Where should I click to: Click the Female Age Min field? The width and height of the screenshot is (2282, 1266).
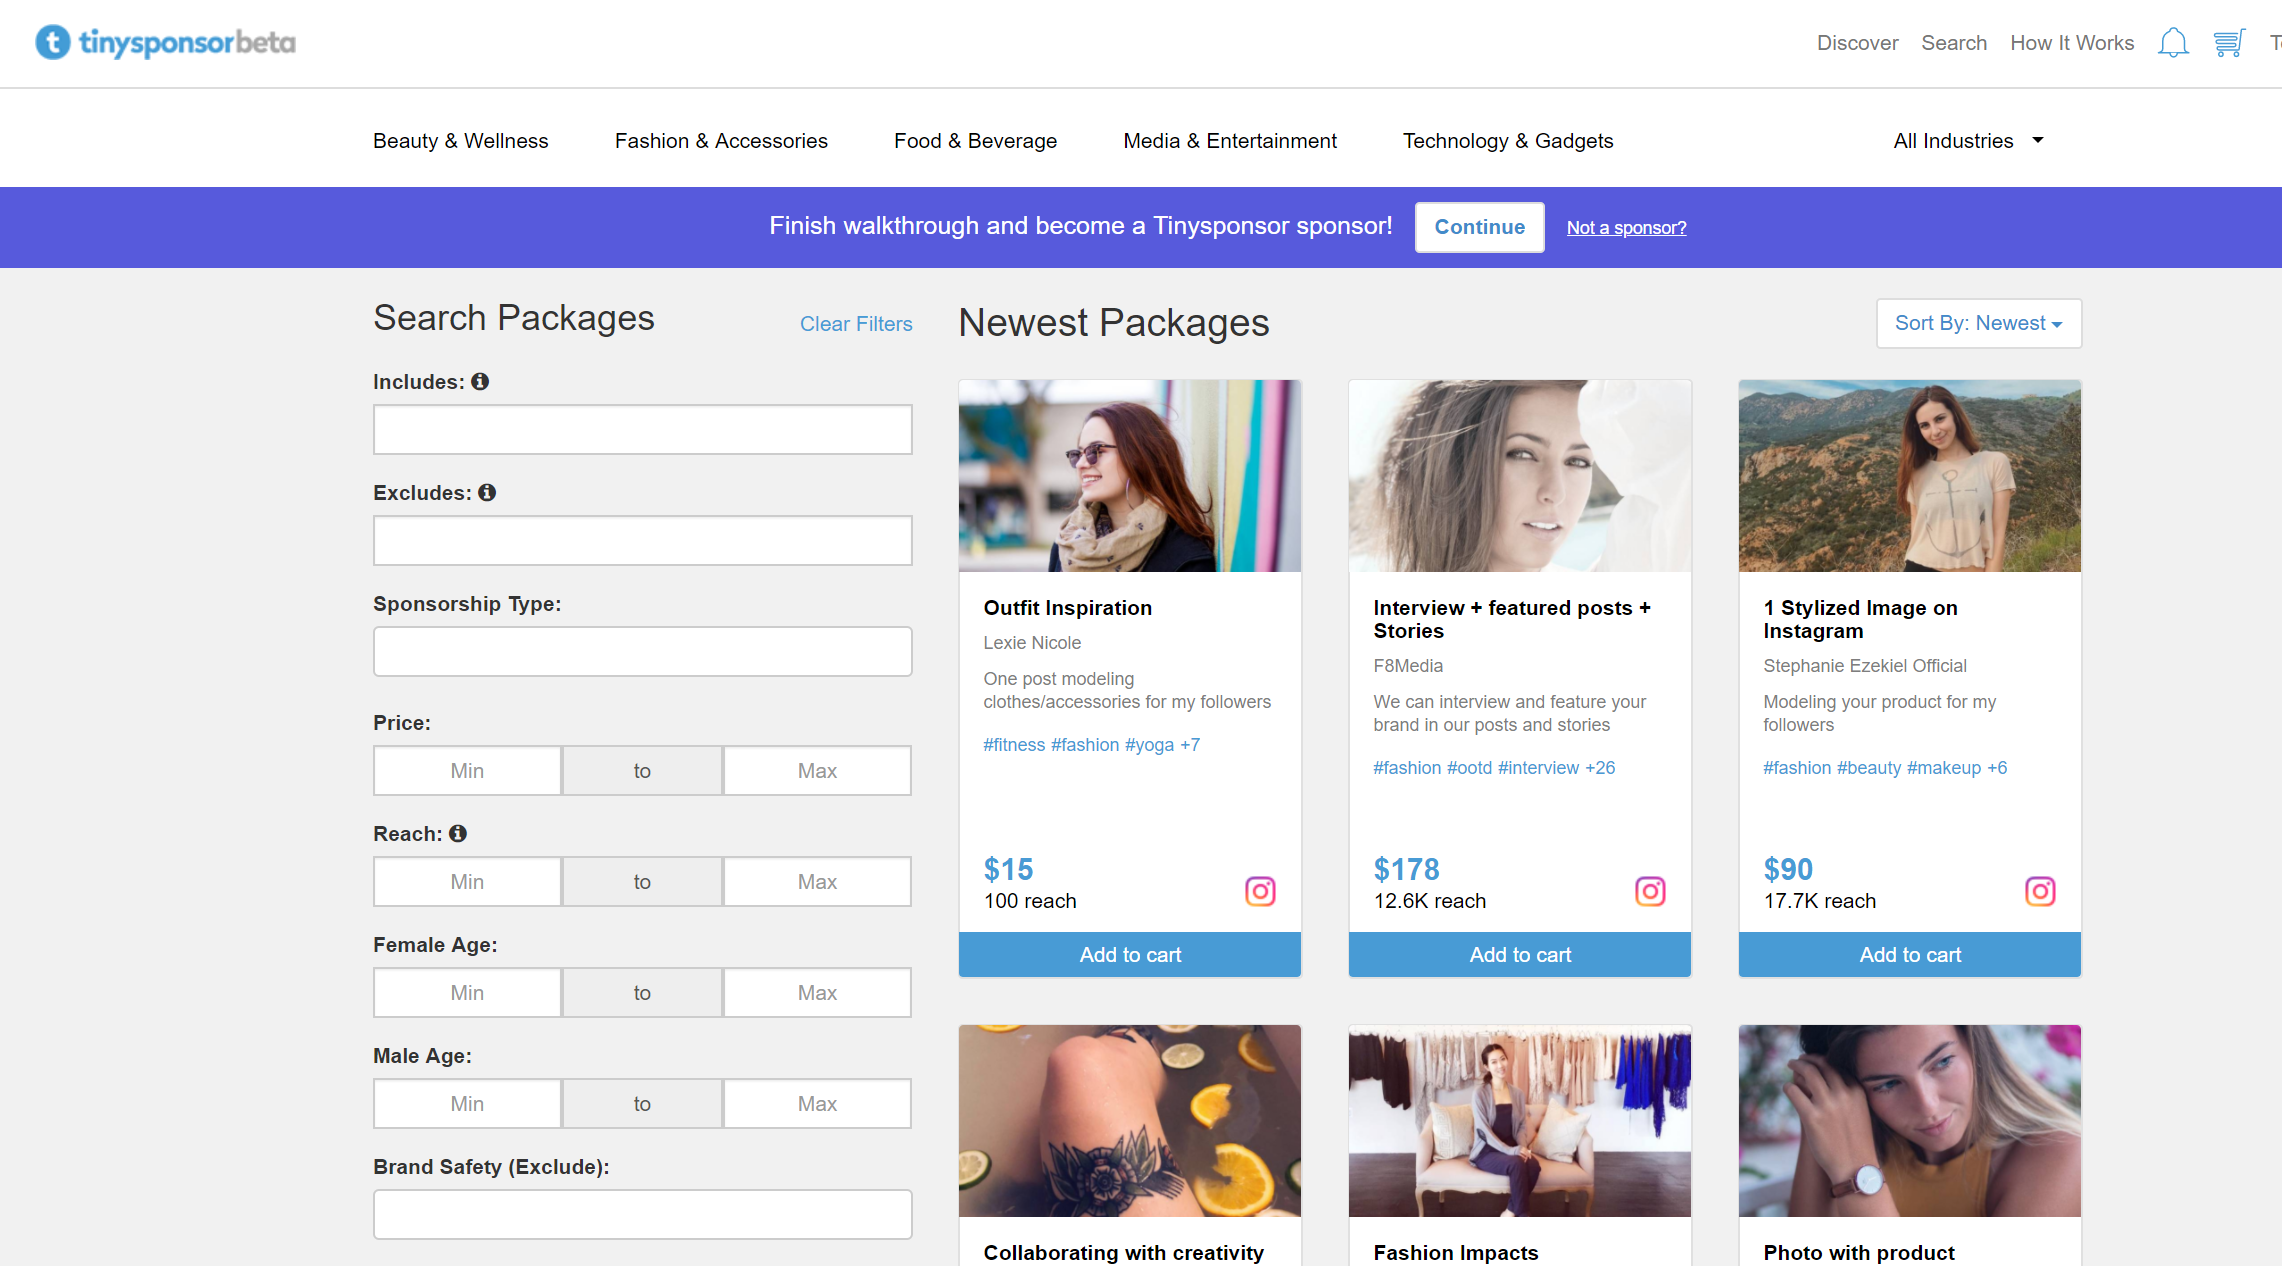[467, 992]
